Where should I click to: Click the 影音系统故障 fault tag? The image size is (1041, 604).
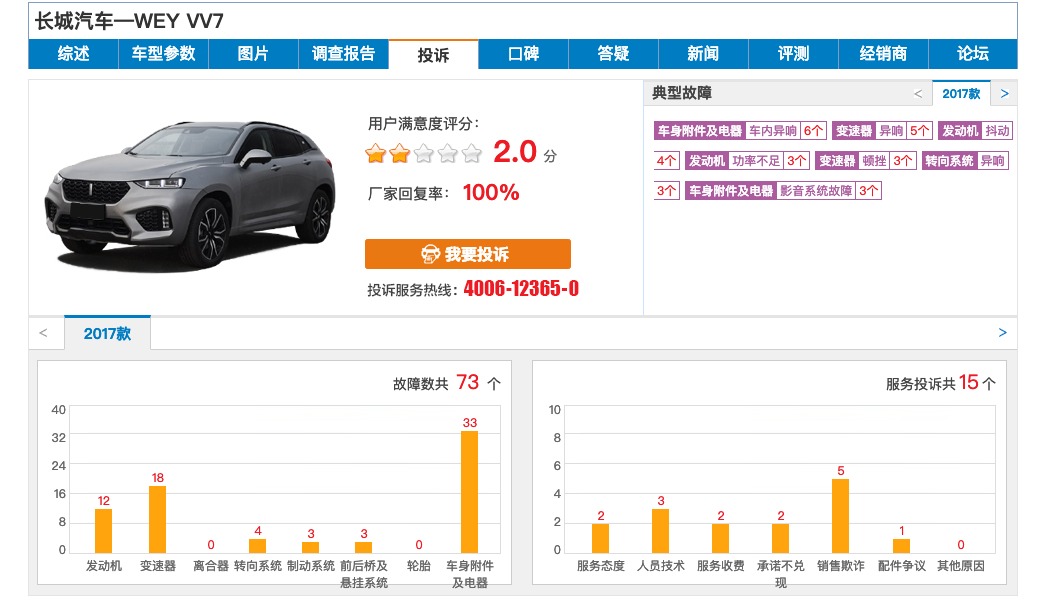816,191
